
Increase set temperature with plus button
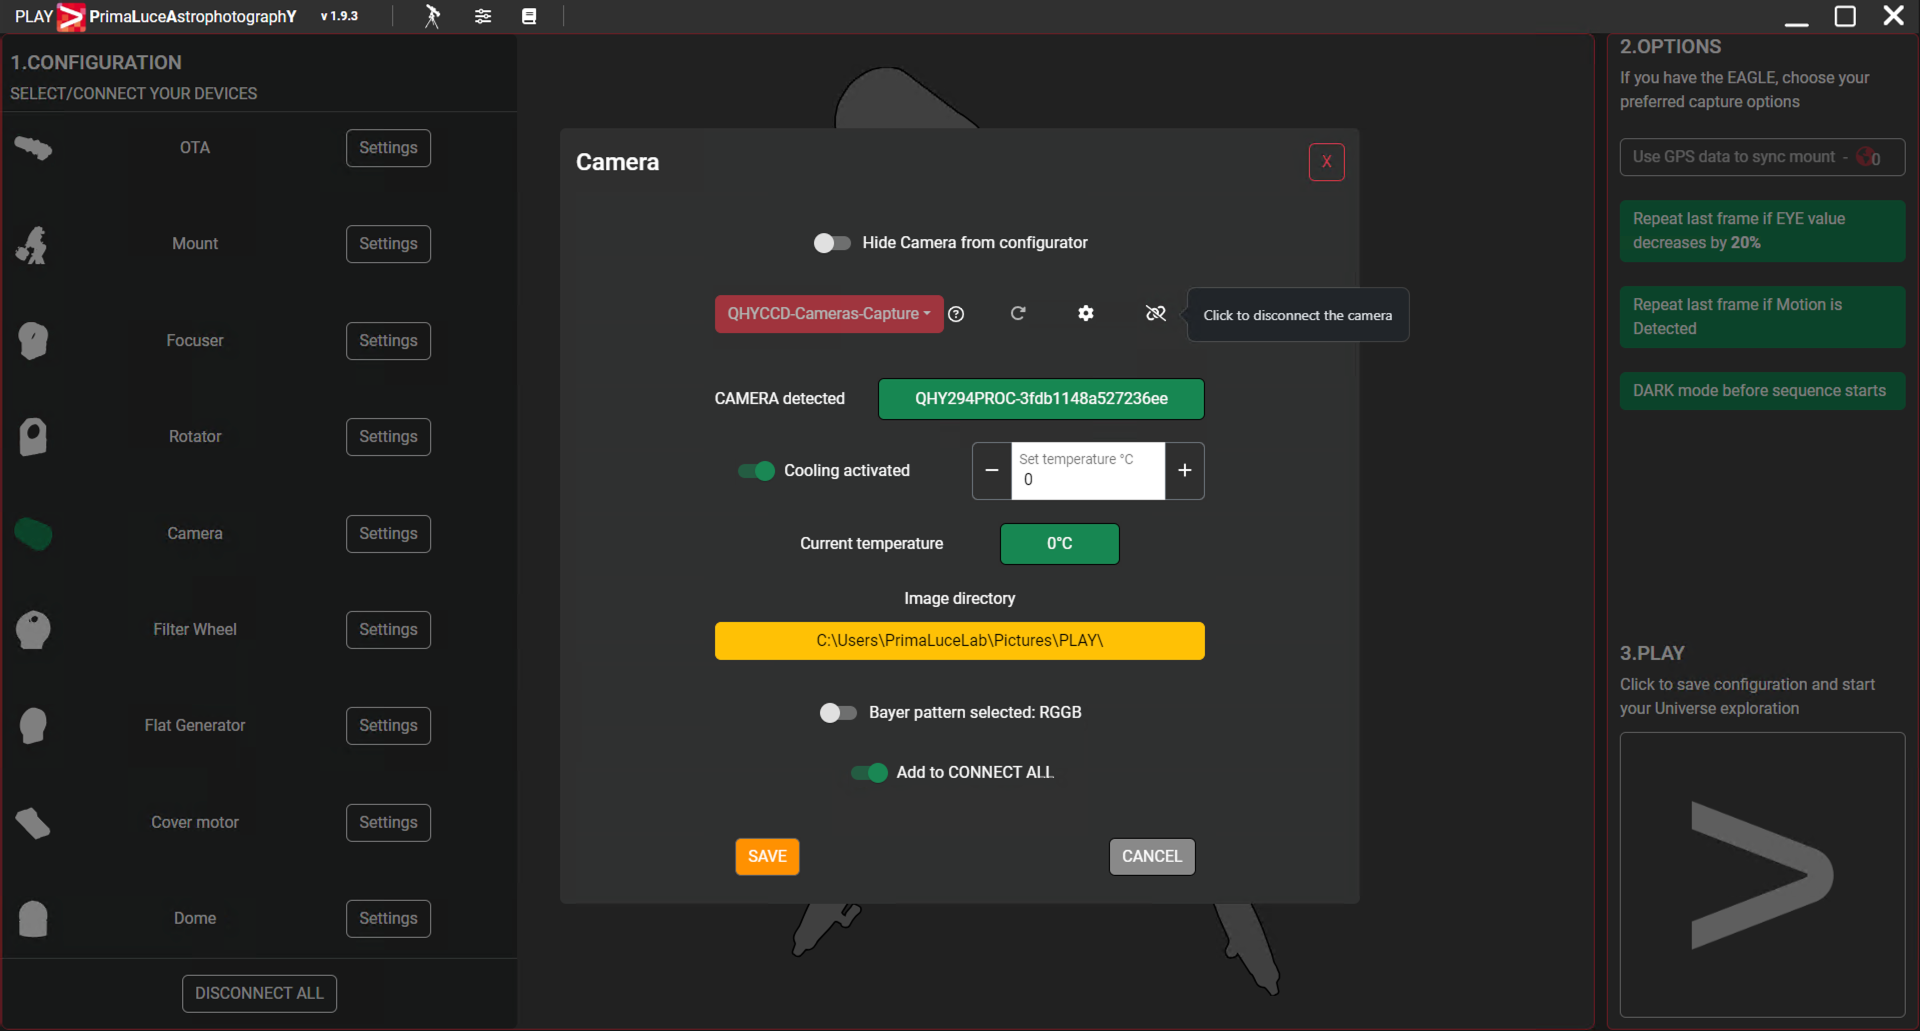1185,471
